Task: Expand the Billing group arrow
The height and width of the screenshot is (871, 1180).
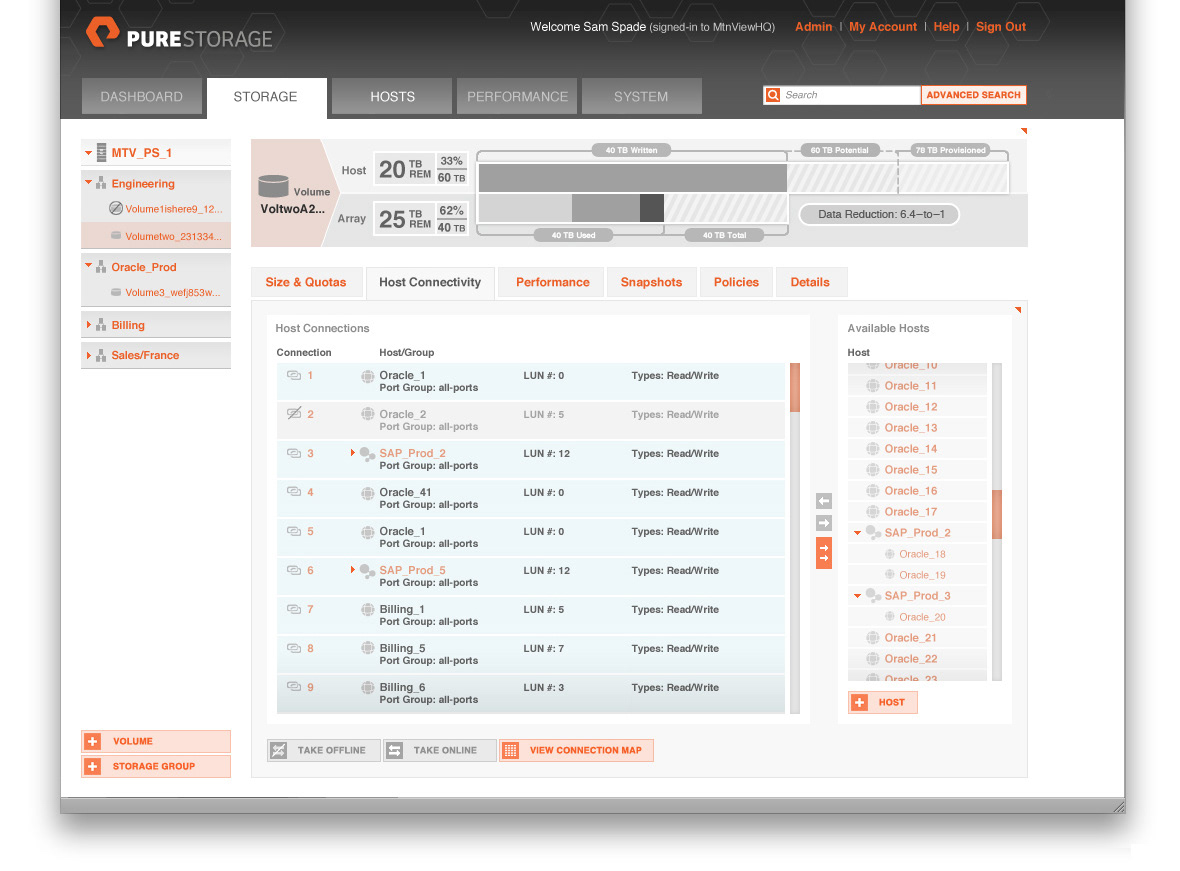Action: pyautogui.click(x=89, y=324)
